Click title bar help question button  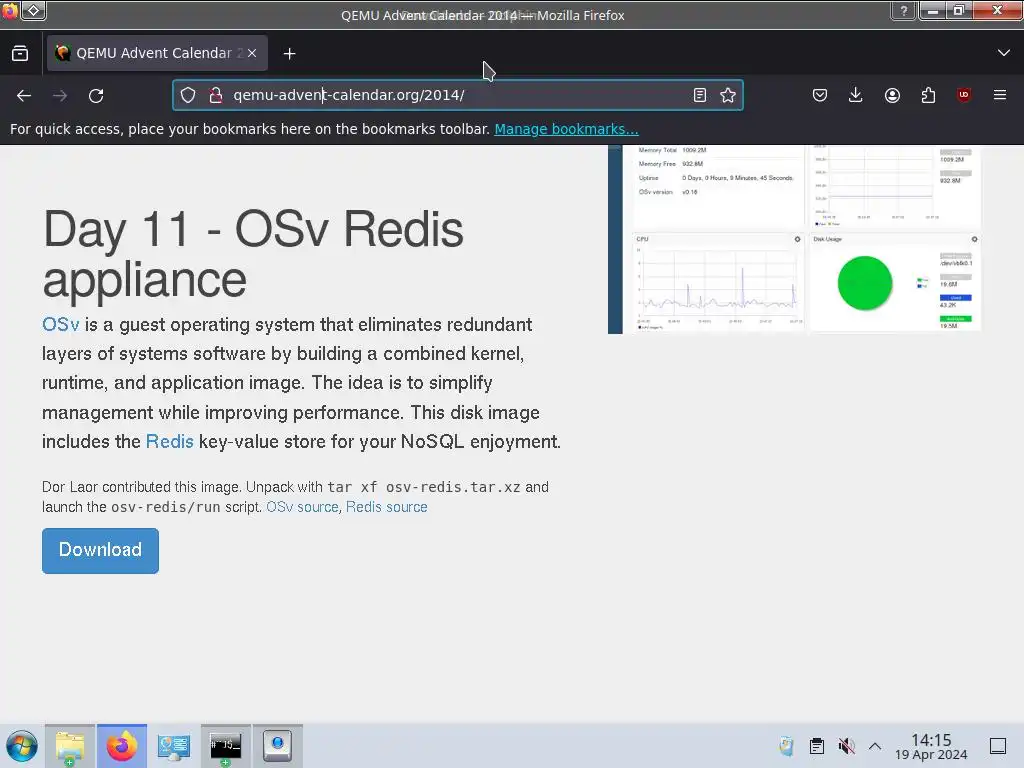click(904, 11)
